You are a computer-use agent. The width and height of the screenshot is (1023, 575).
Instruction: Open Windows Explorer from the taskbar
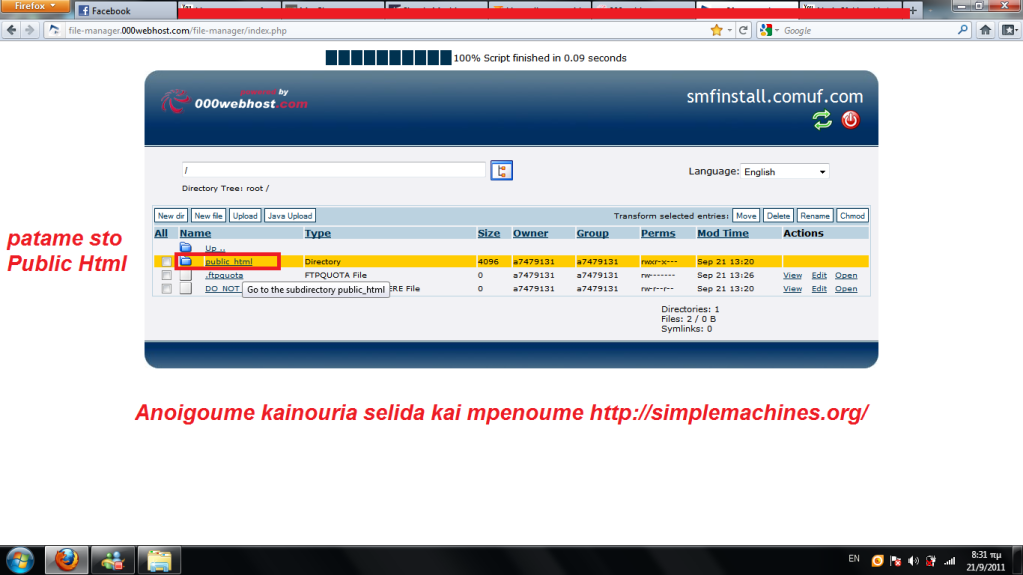[x=158, y=560]
